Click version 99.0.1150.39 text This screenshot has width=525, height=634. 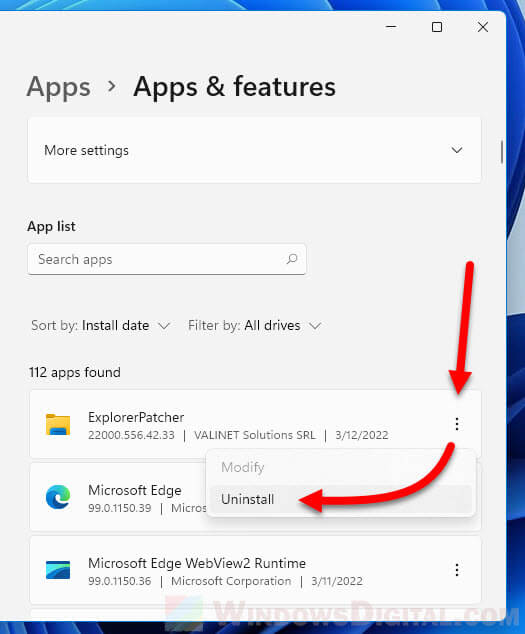click(120, 508)
